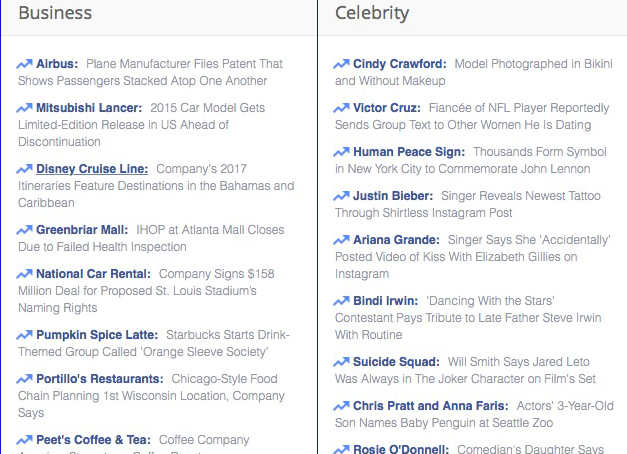Click the Airbus patent story description

[150, 72]
